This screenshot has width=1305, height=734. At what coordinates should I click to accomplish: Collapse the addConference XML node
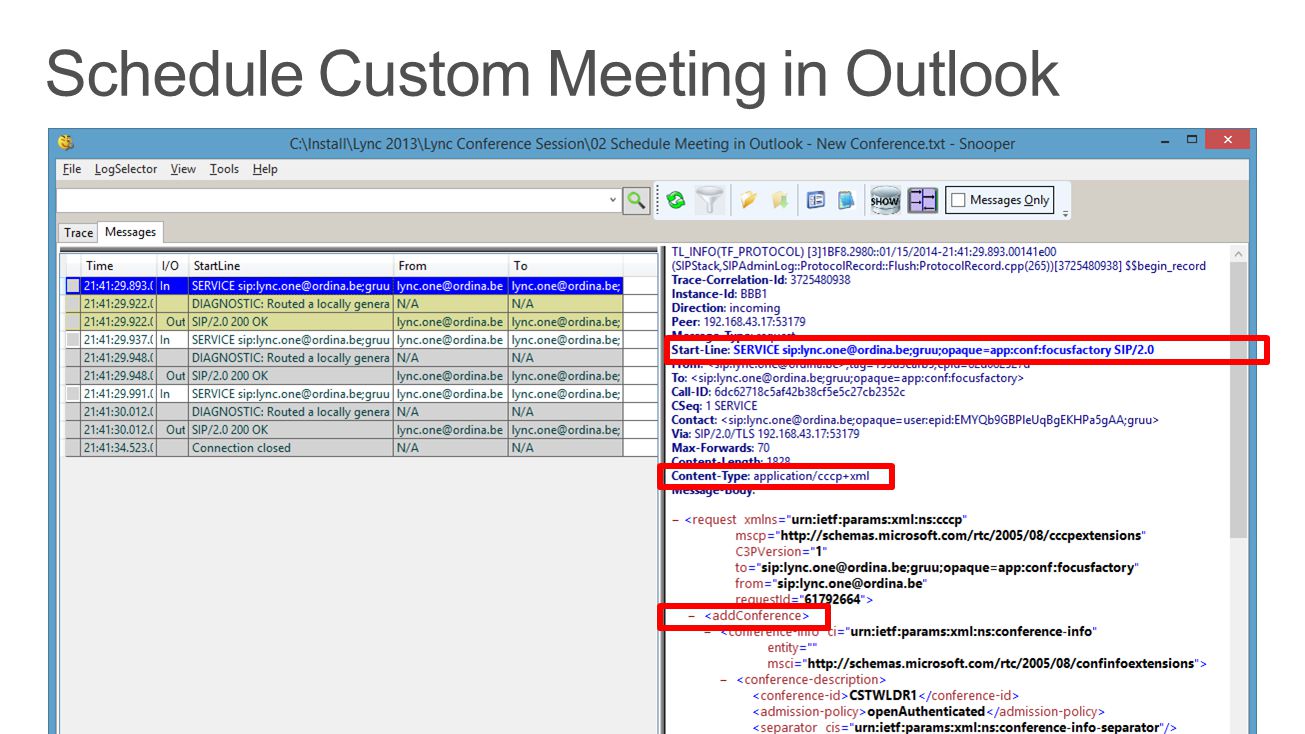693,616
